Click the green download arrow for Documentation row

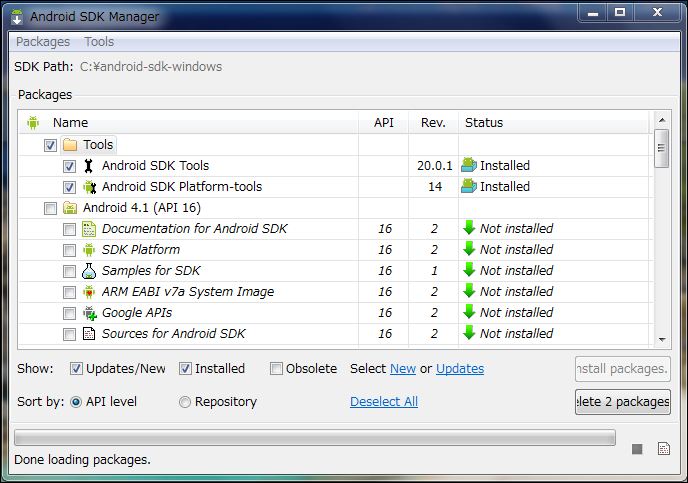click(469, 228)
